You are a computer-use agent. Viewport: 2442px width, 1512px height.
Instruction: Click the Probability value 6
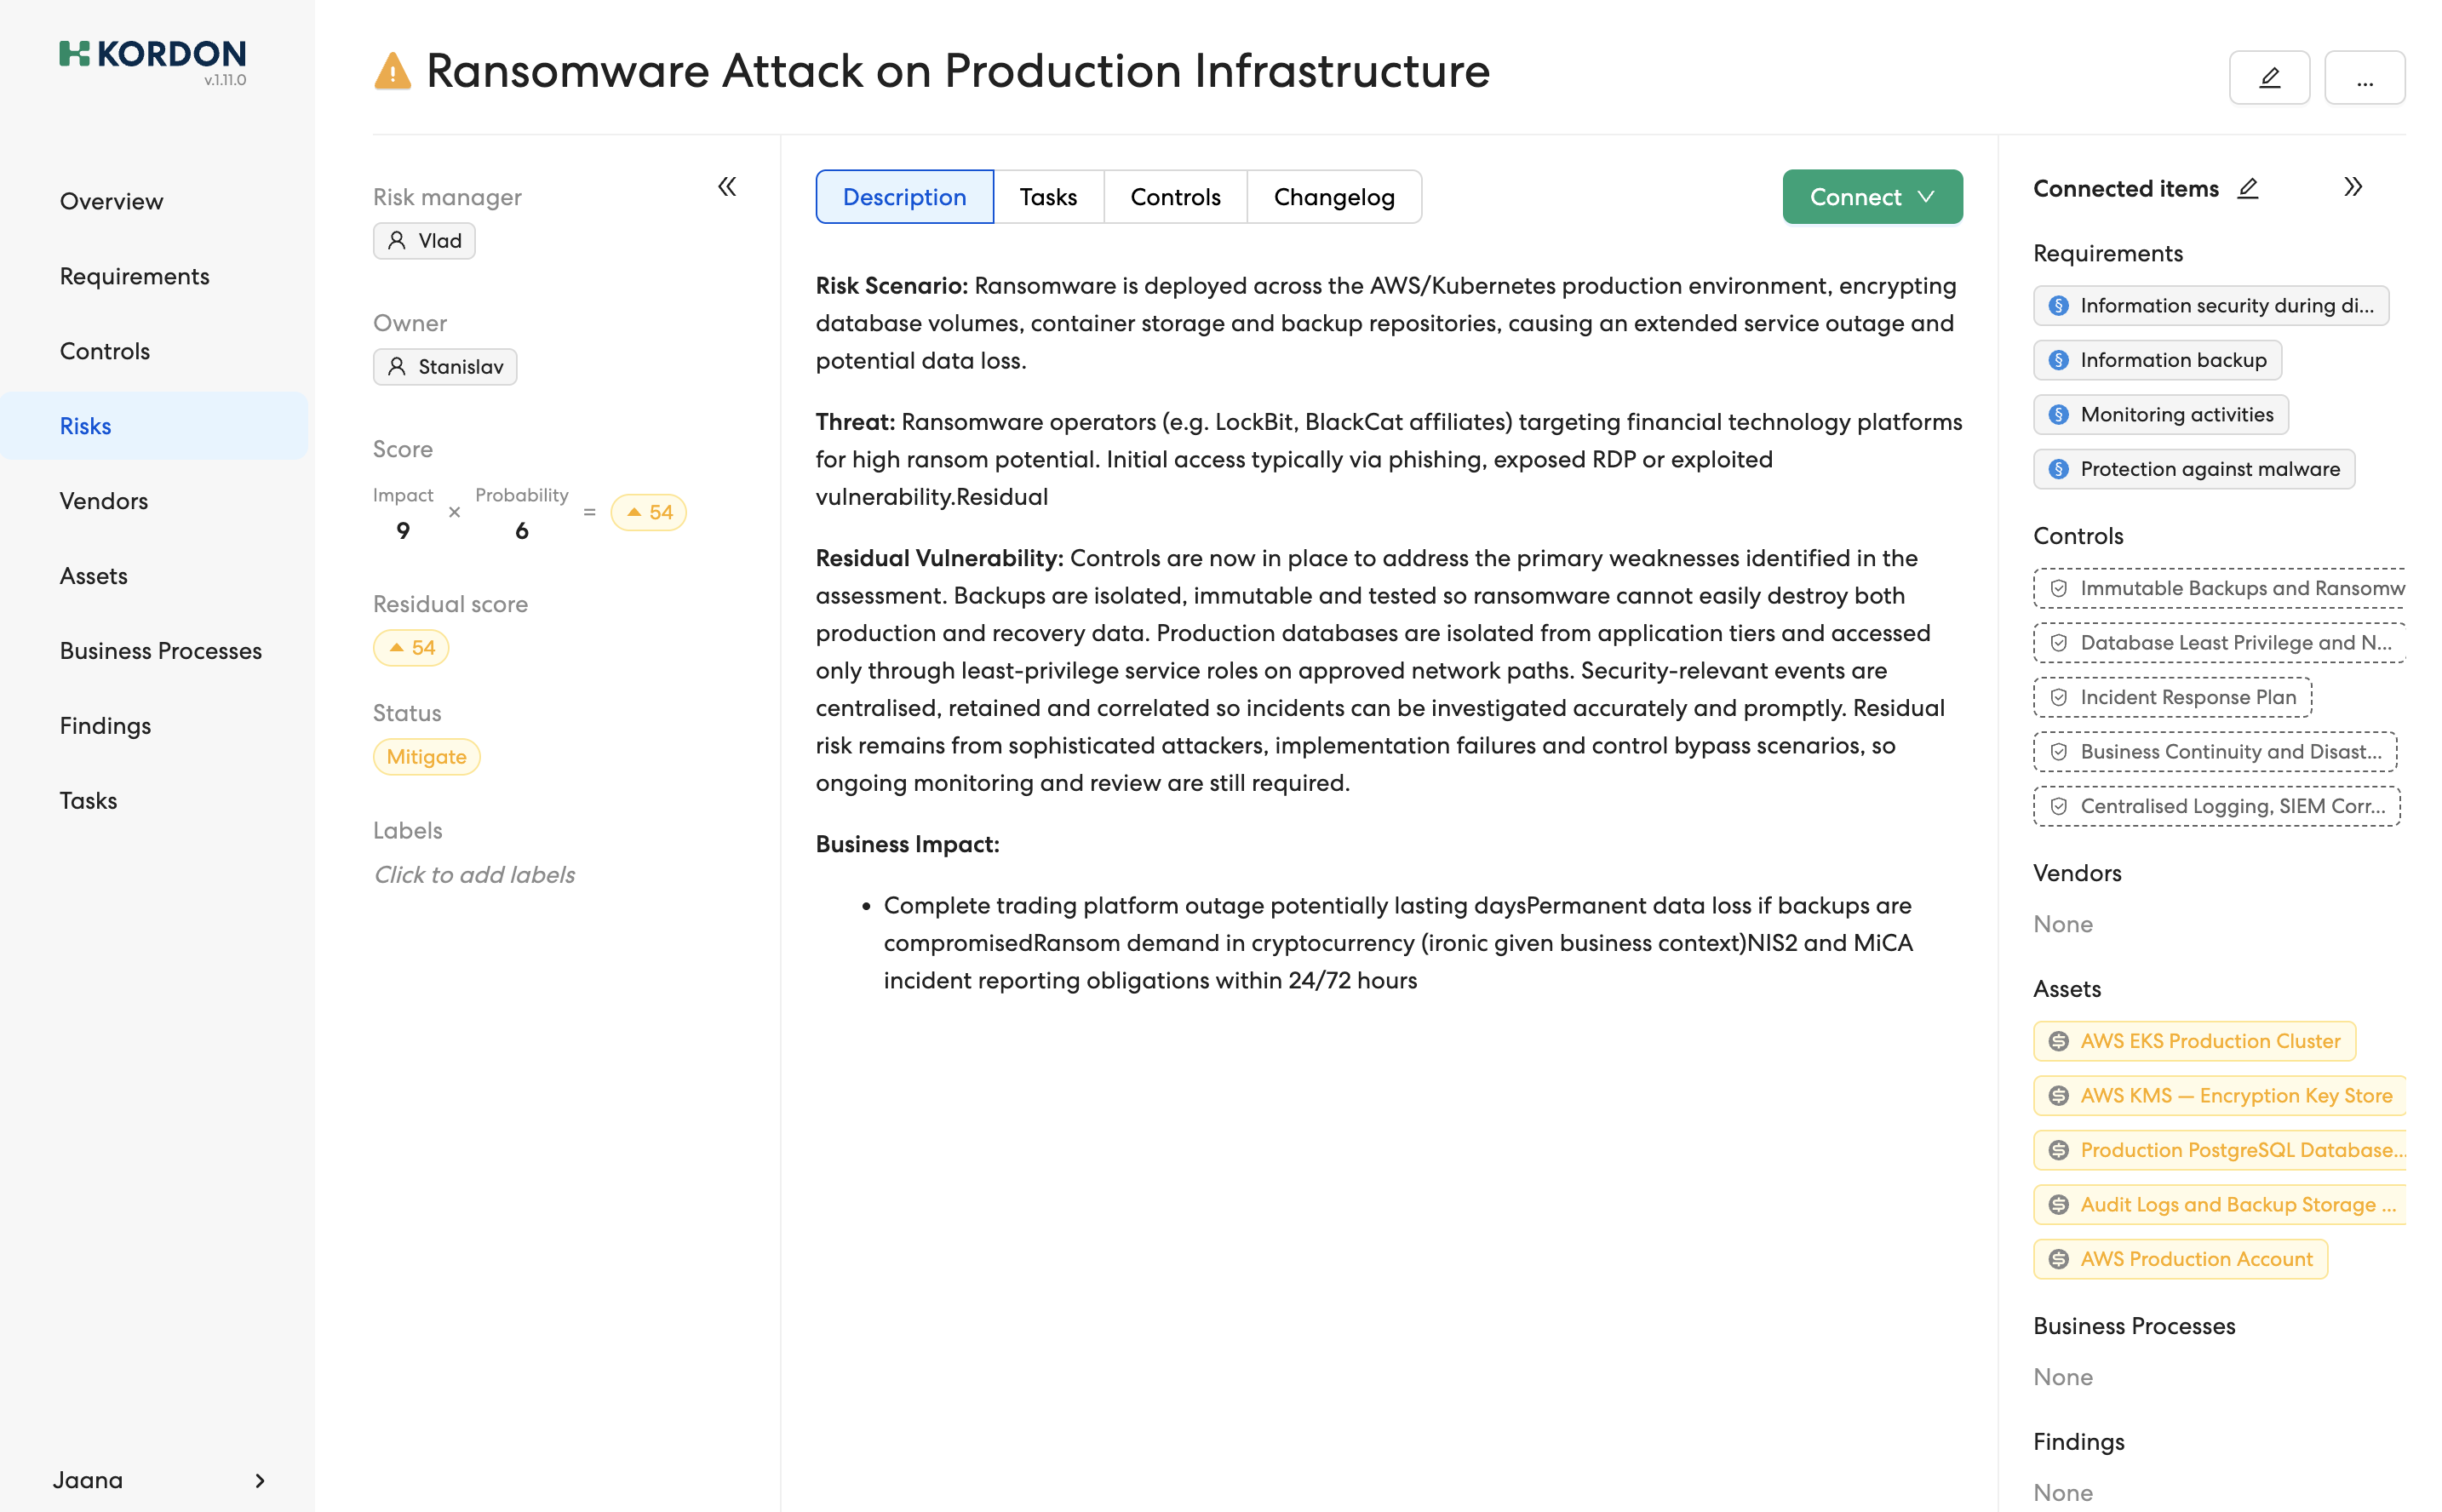click(x=522, y=531)
